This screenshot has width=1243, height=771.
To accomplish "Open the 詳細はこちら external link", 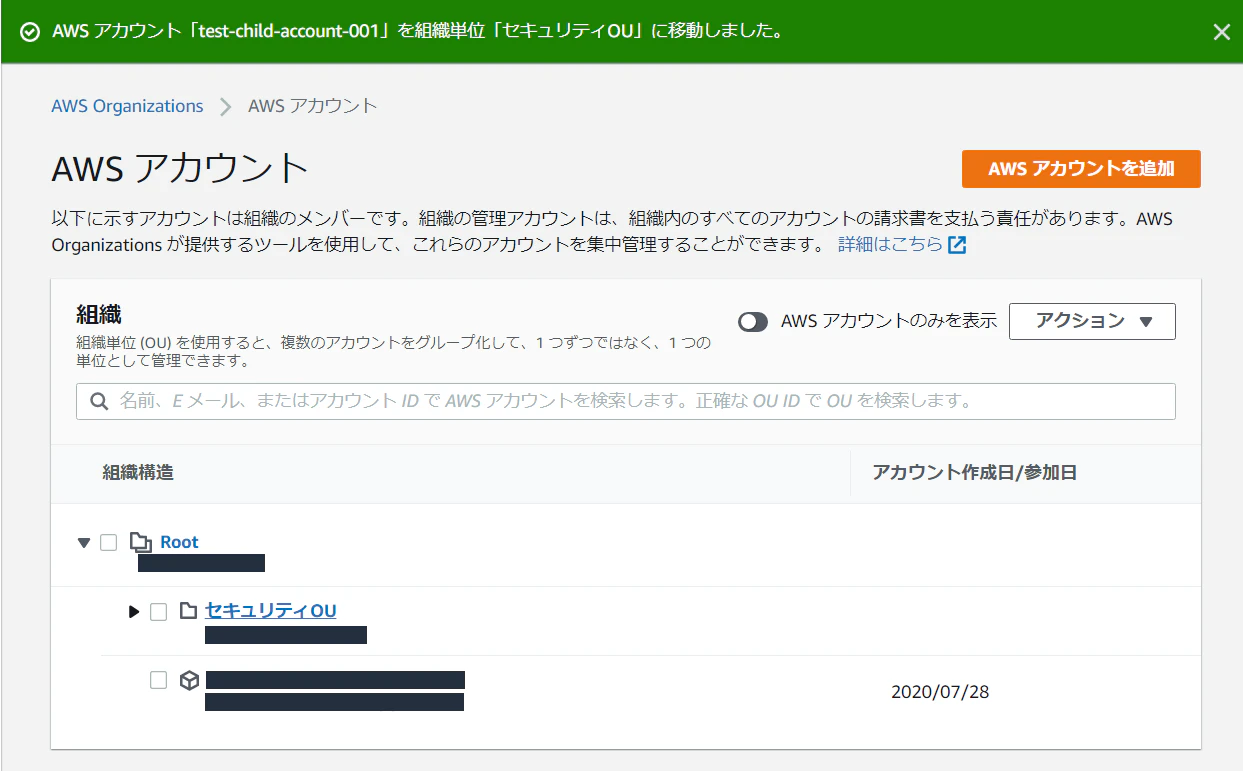I will (890, 245).
